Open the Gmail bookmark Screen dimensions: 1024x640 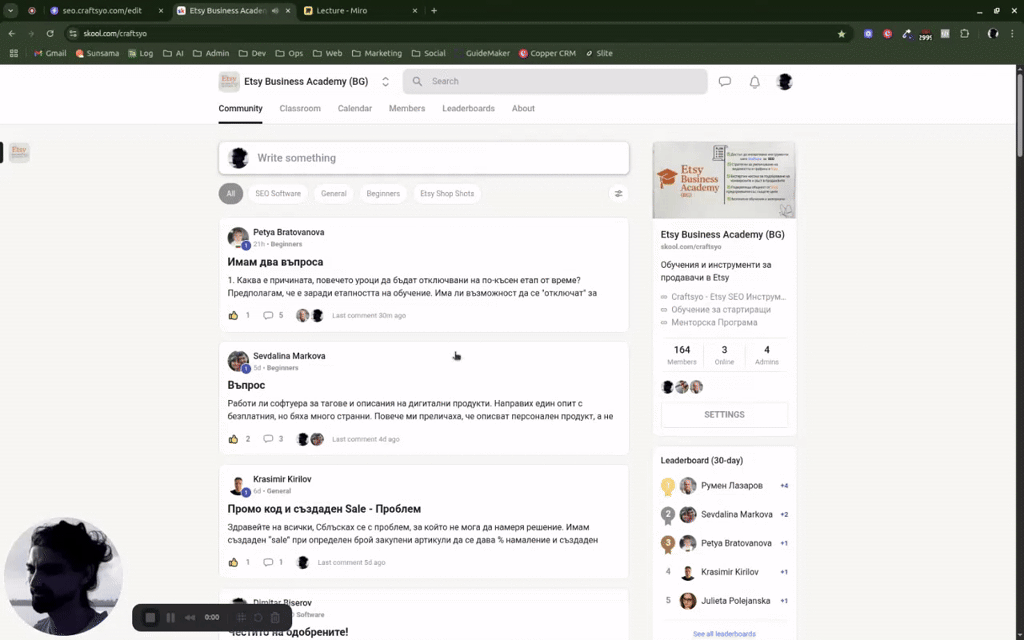50,54
